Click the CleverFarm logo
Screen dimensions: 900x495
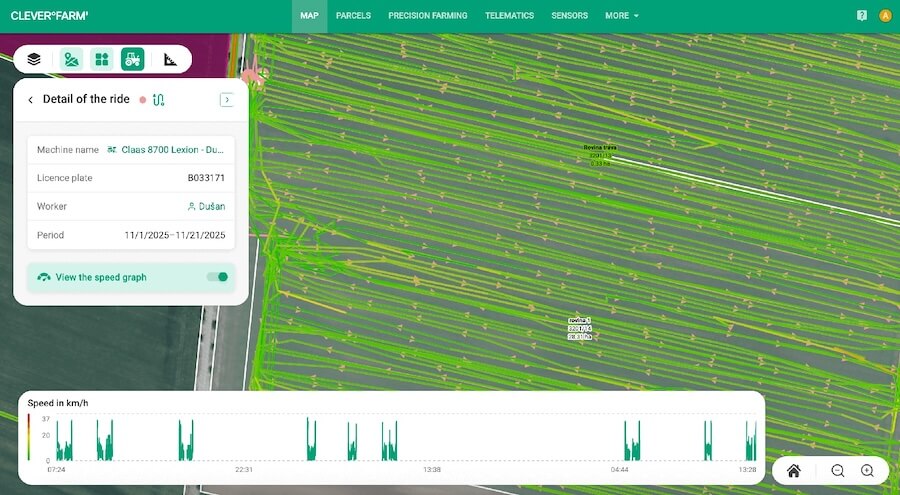point(49,16)
